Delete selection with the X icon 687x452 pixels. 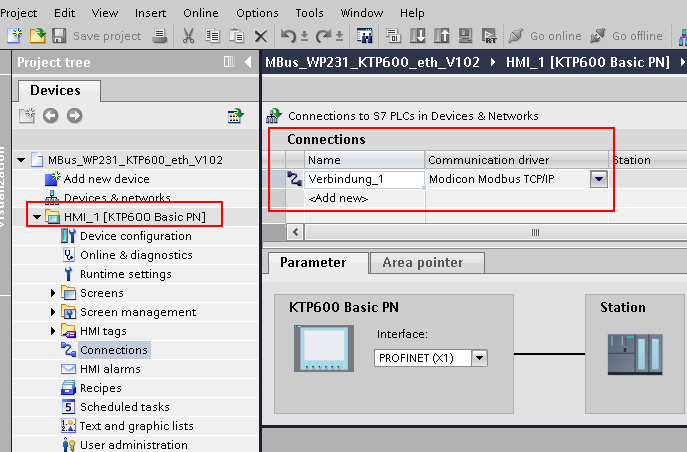click(261, 36)
